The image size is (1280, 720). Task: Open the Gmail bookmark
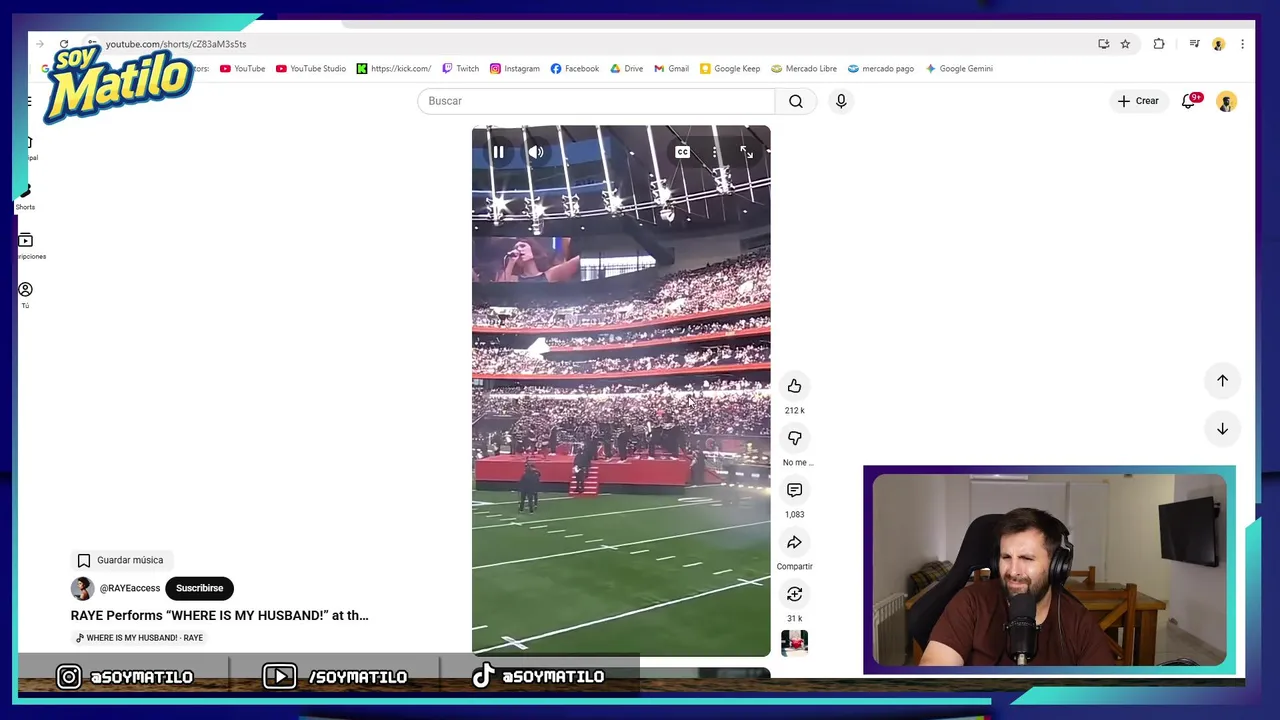672,69
